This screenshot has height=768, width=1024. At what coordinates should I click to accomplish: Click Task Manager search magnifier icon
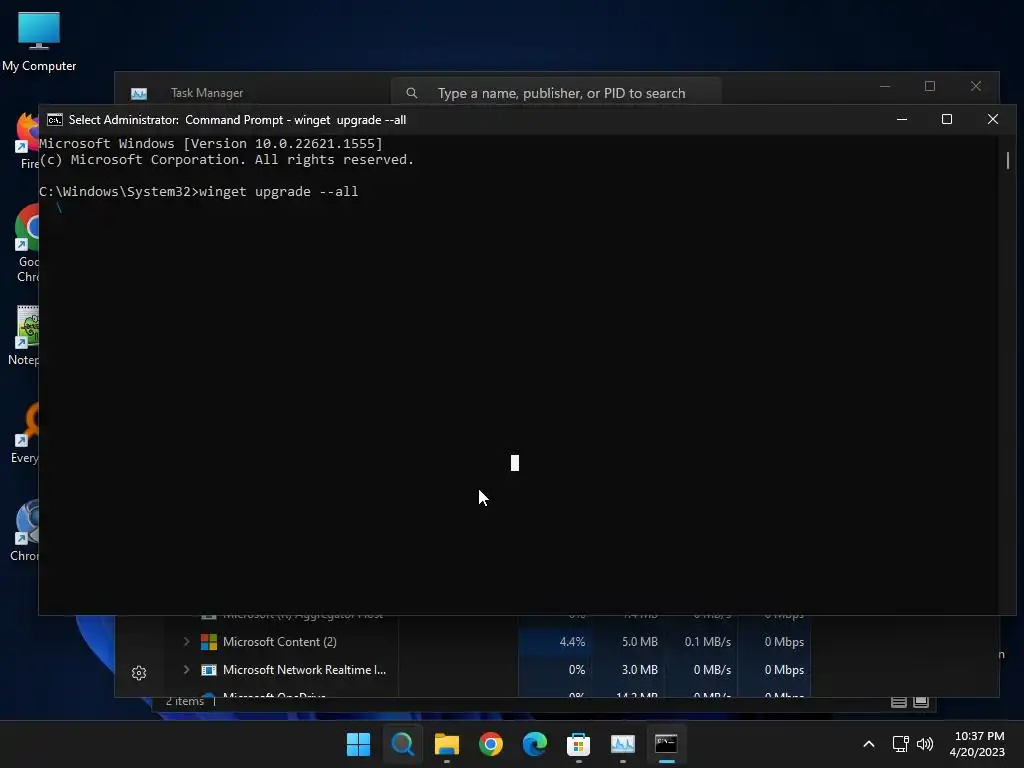pos(411,93)
